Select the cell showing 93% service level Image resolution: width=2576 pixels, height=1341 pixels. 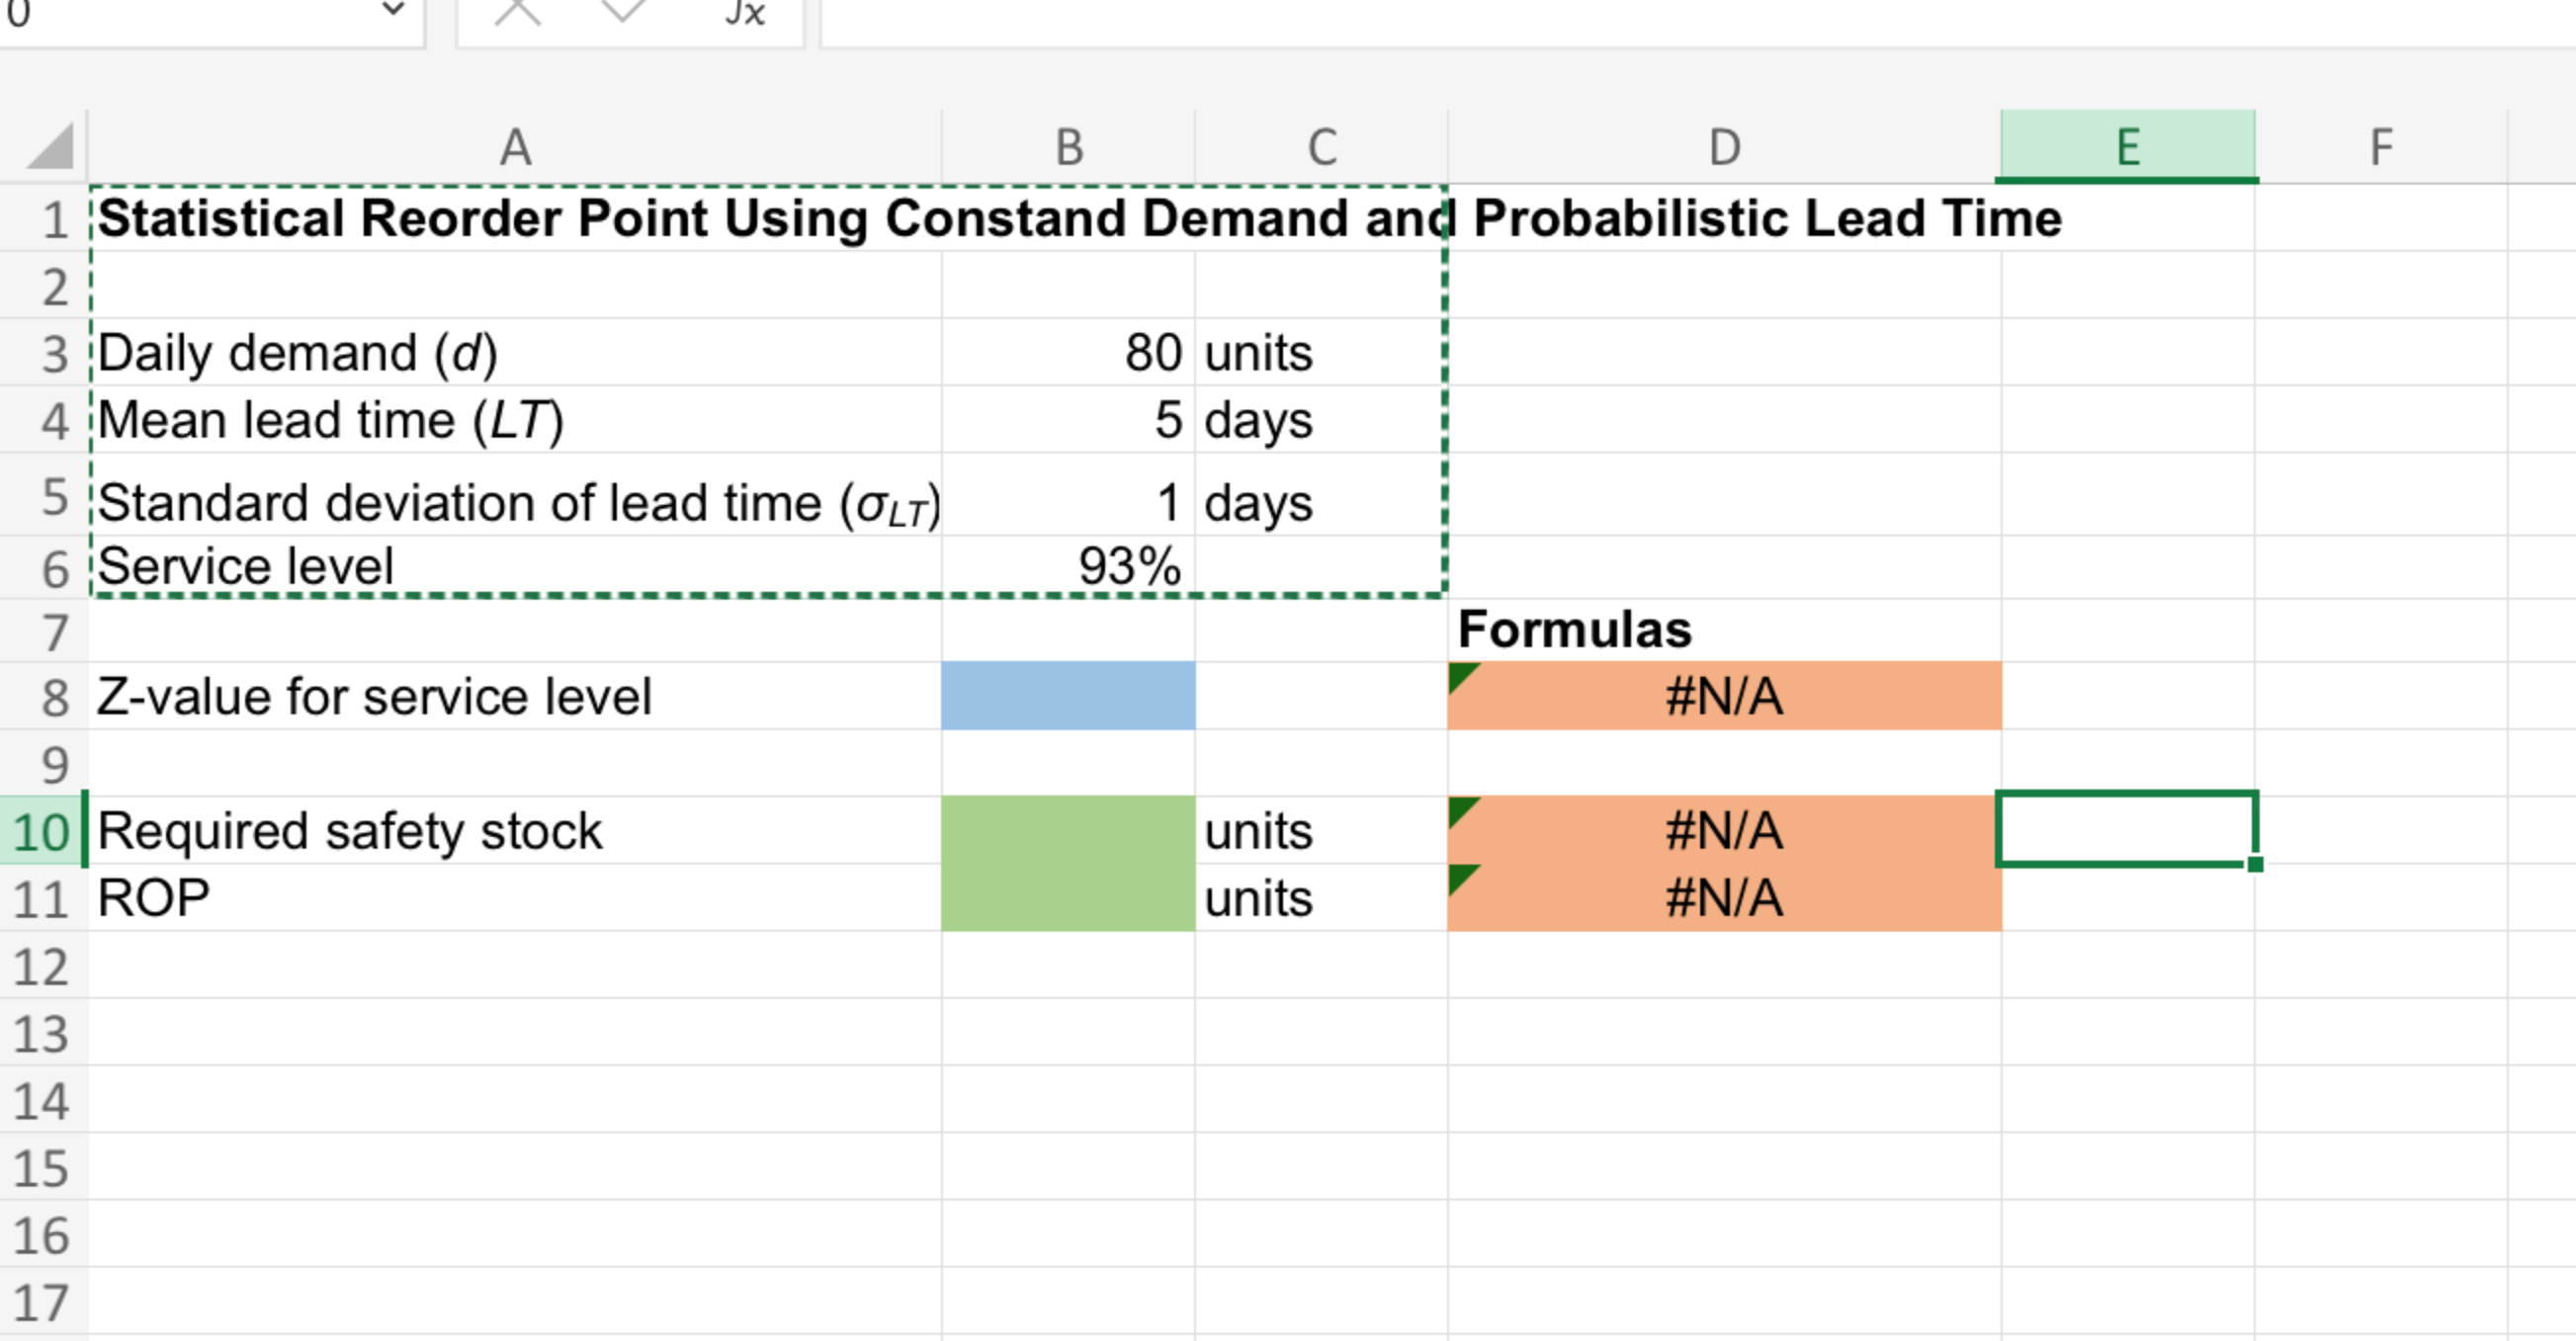click(1067, 565)
